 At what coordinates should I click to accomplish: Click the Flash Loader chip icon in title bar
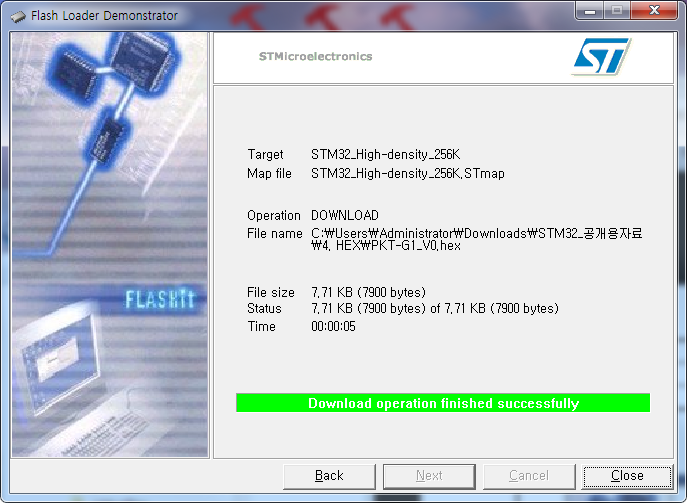pos(18,17)
